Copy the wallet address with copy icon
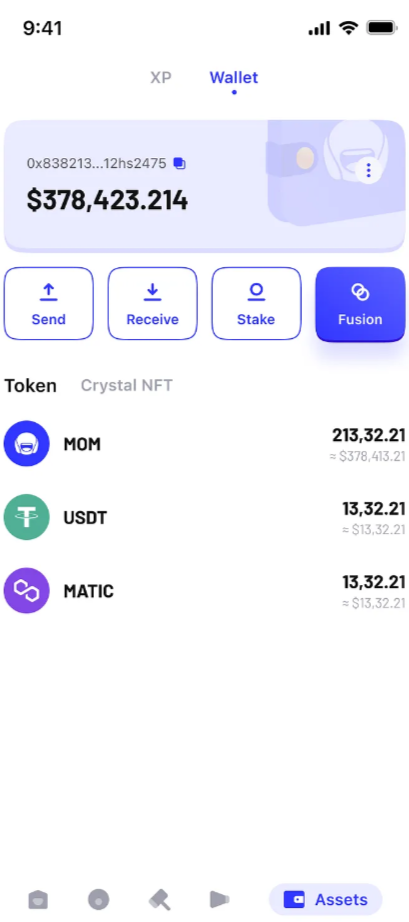 tap(180, 163)
